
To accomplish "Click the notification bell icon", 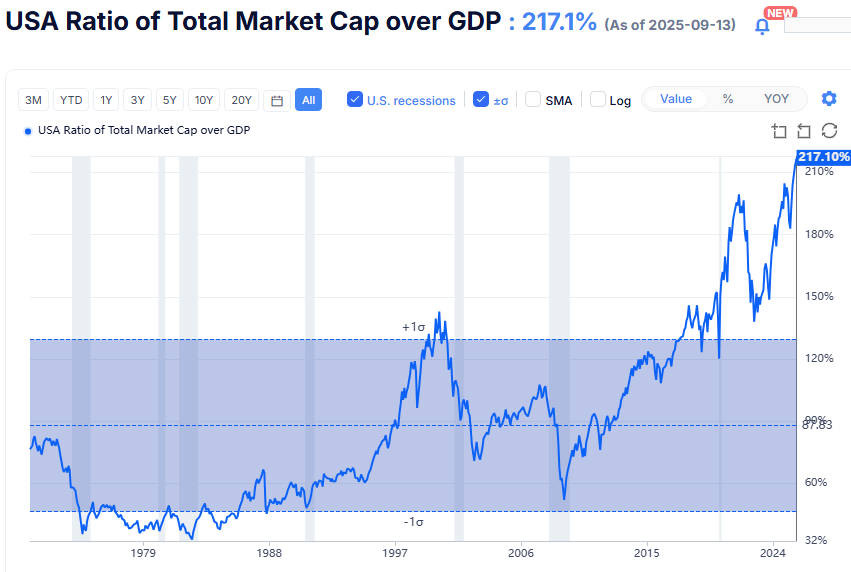I will click(762, 26).
